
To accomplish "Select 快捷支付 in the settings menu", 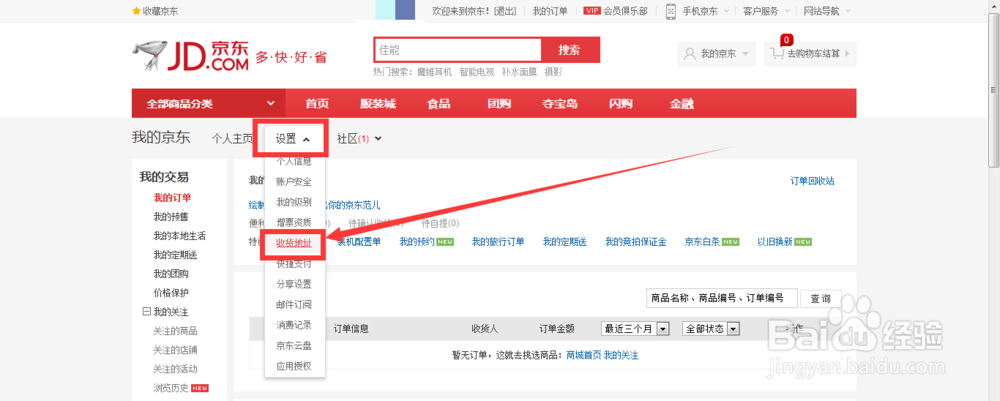I will [293, 263].
